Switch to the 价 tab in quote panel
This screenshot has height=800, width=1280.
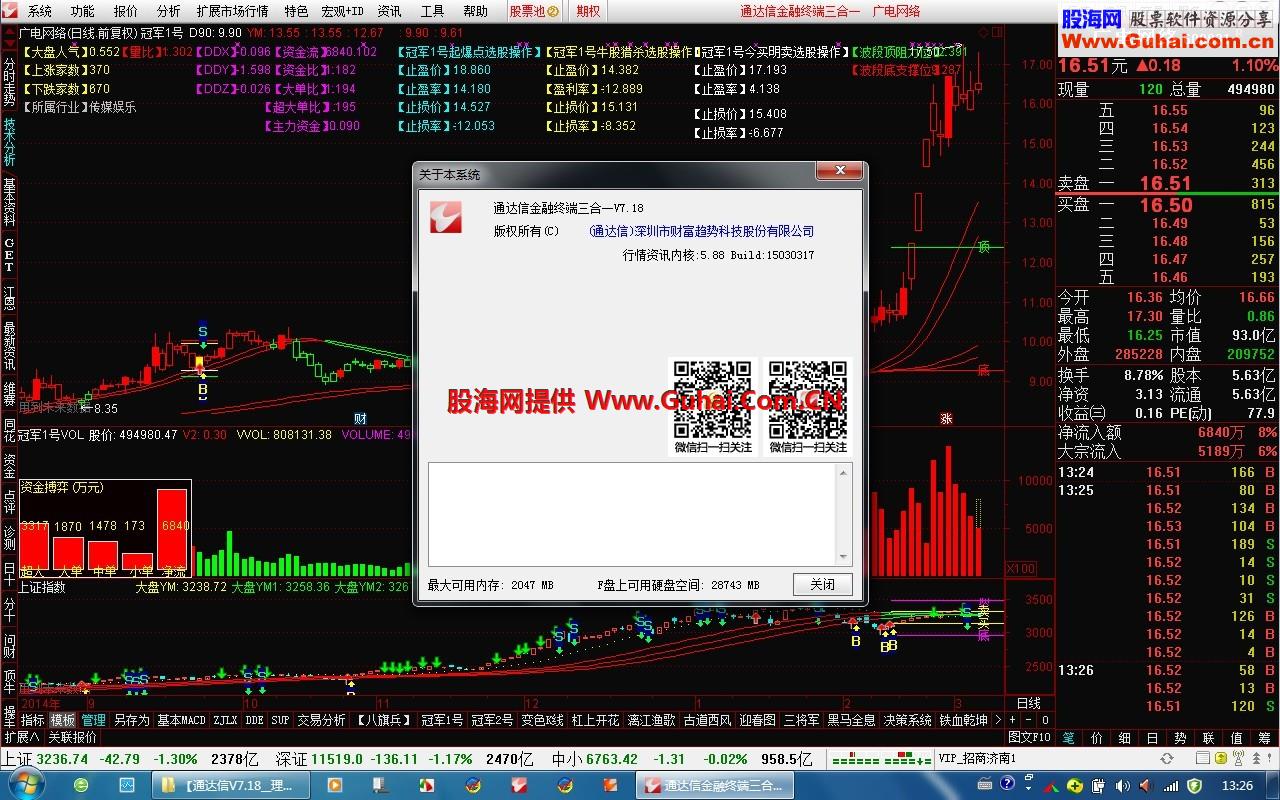pos(1096,737)
